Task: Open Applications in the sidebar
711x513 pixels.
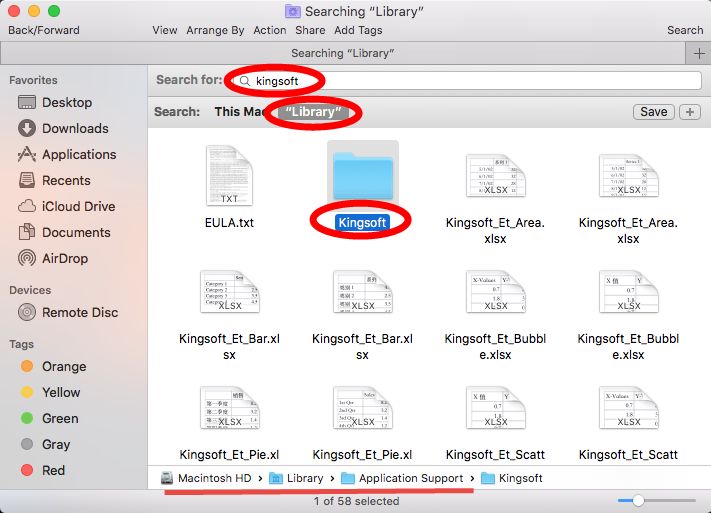Action: 67,155
